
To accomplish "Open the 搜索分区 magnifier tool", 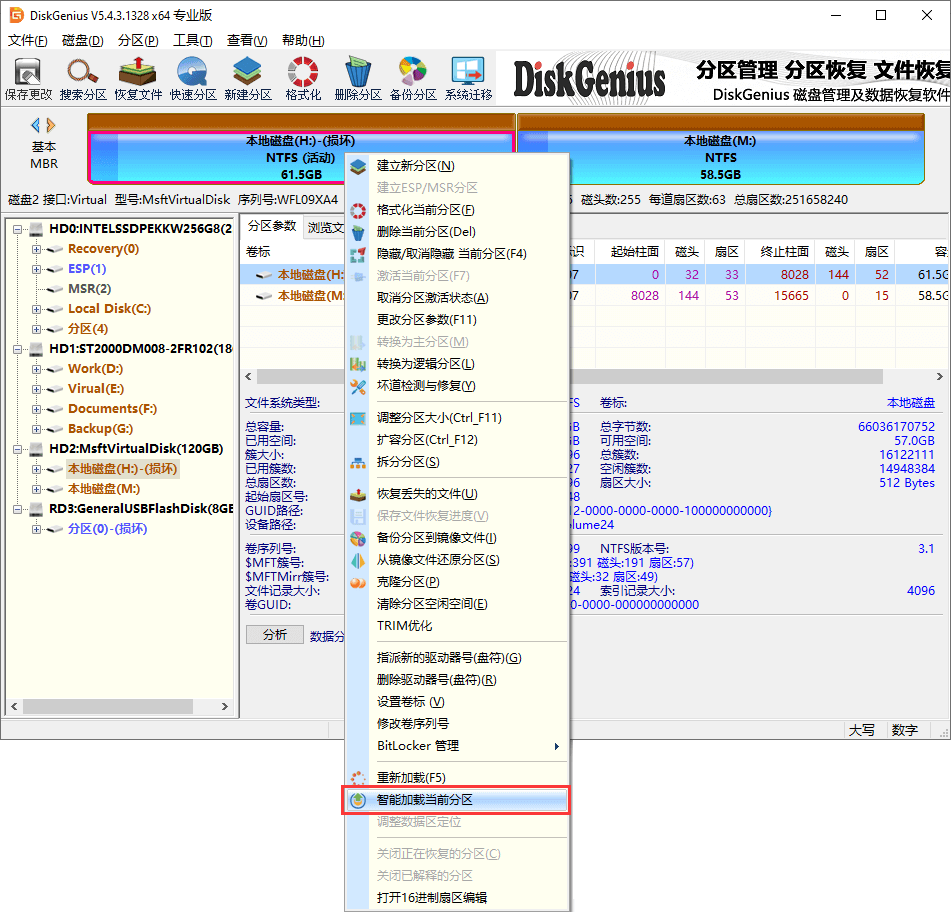I will pyautogui.click(x=83, y=78).
